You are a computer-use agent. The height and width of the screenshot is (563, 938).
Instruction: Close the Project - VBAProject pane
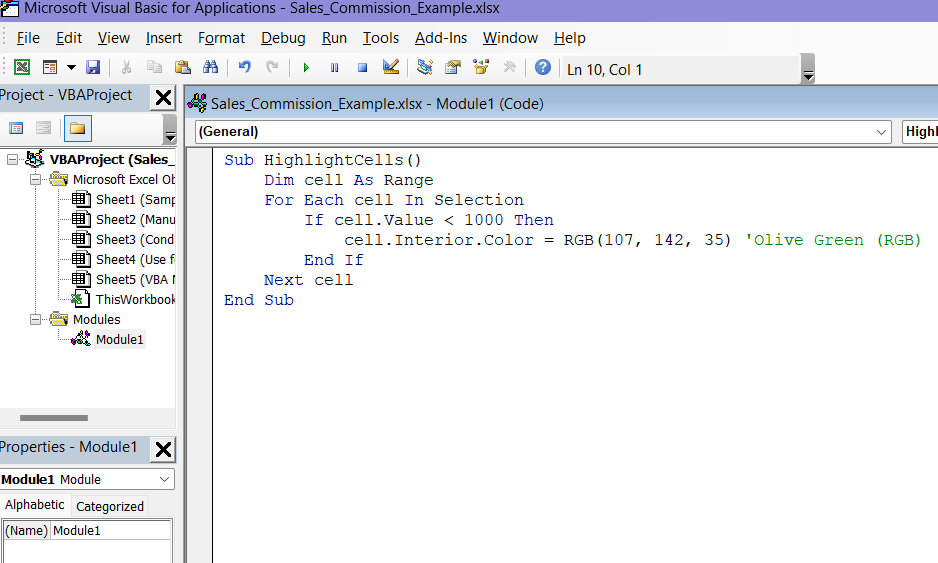(163, 98)
